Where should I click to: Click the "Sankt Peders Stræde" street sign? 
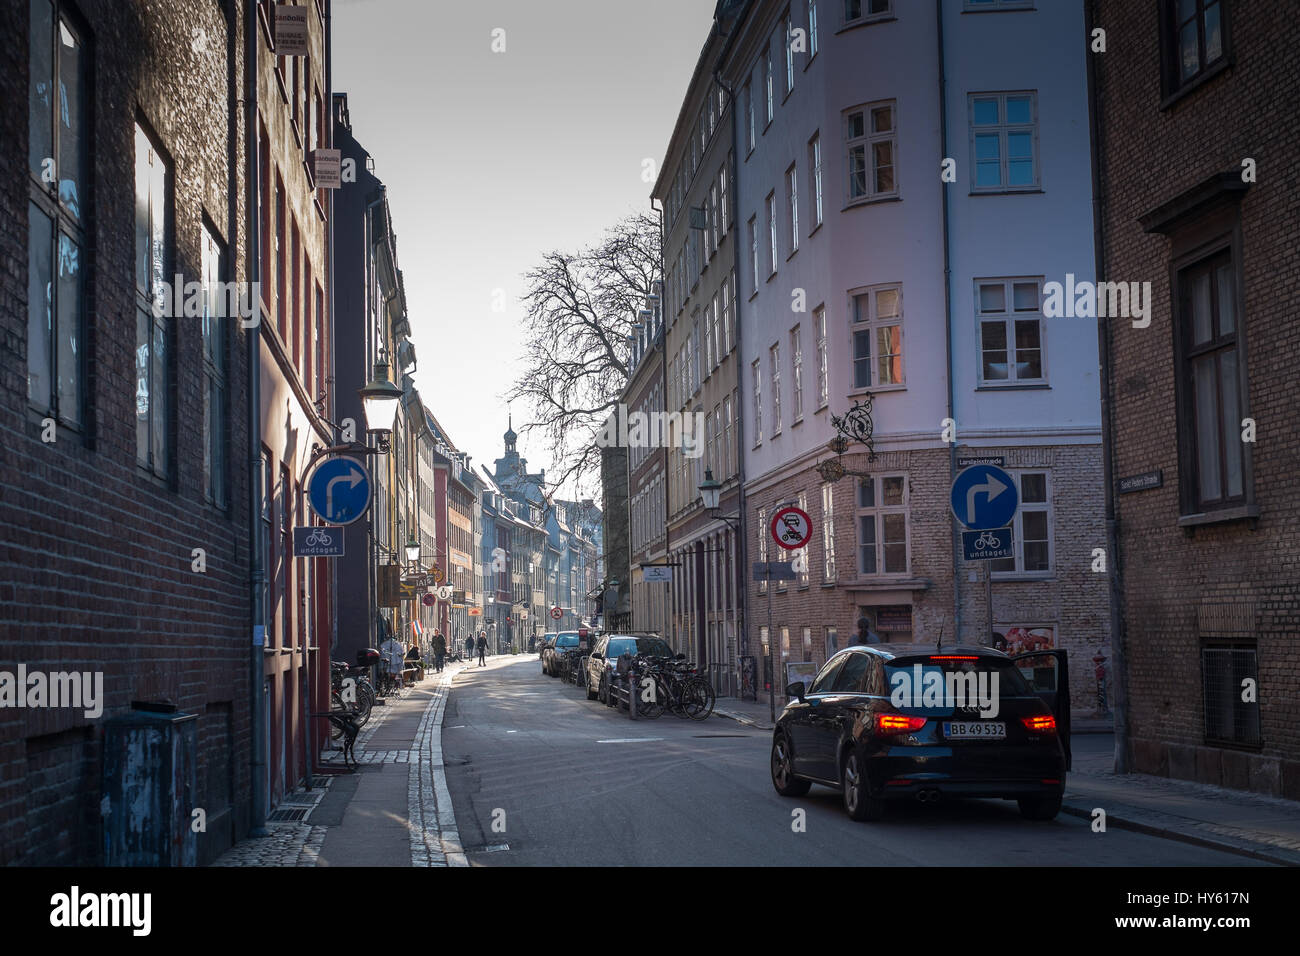[1140, 482]
